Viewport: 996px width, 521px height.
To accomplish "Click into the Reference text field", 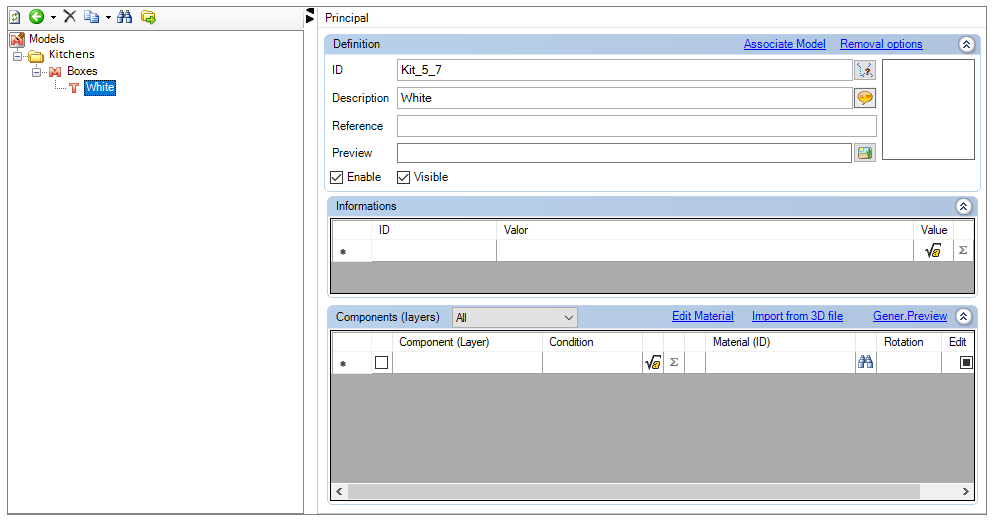I will click(636, 126).
